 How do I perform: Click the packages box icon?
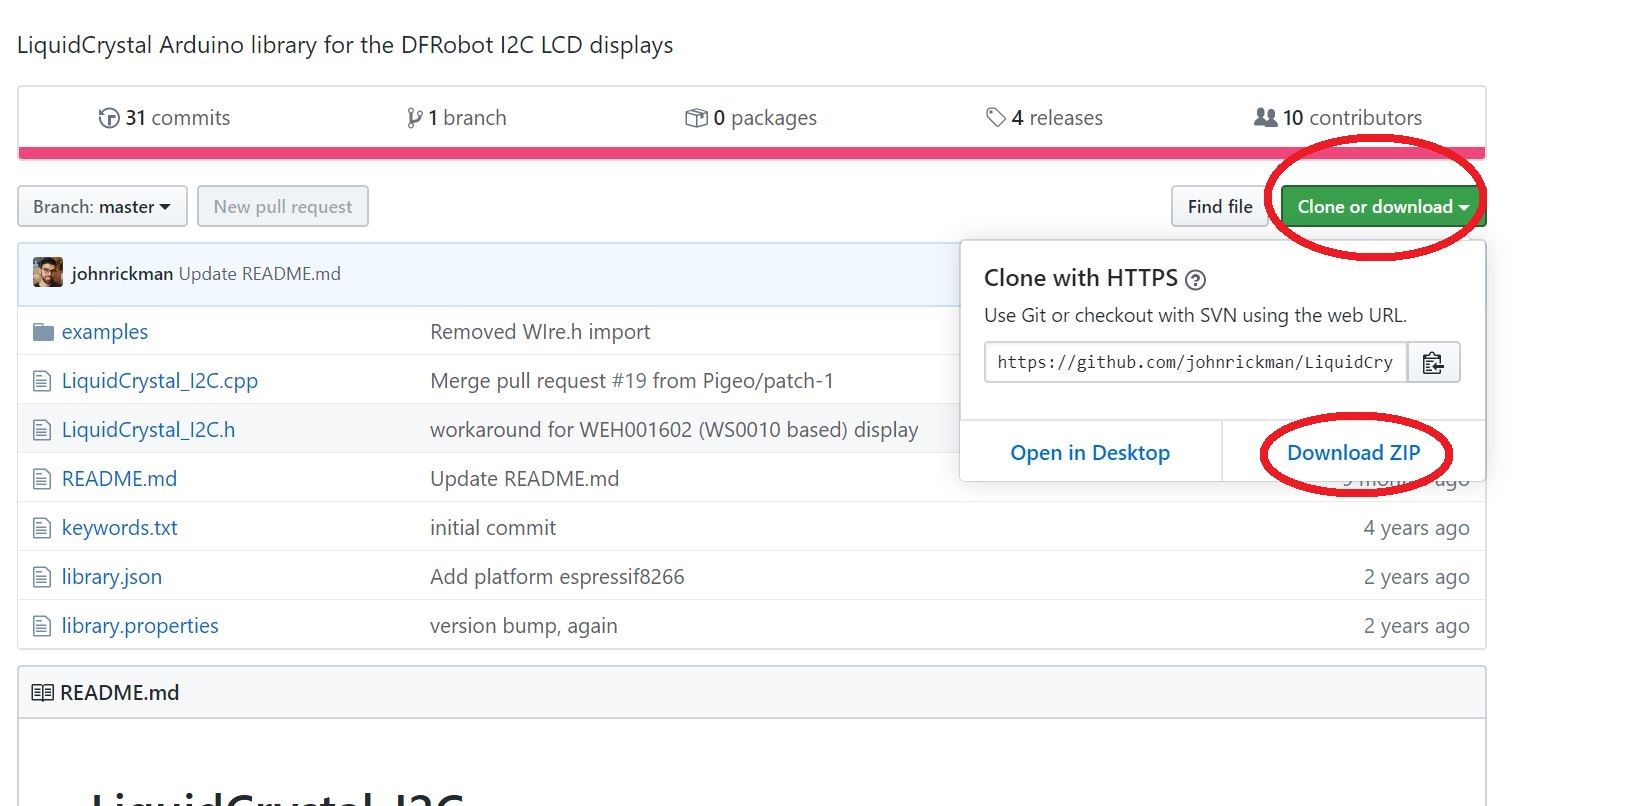tap(696, 118)
